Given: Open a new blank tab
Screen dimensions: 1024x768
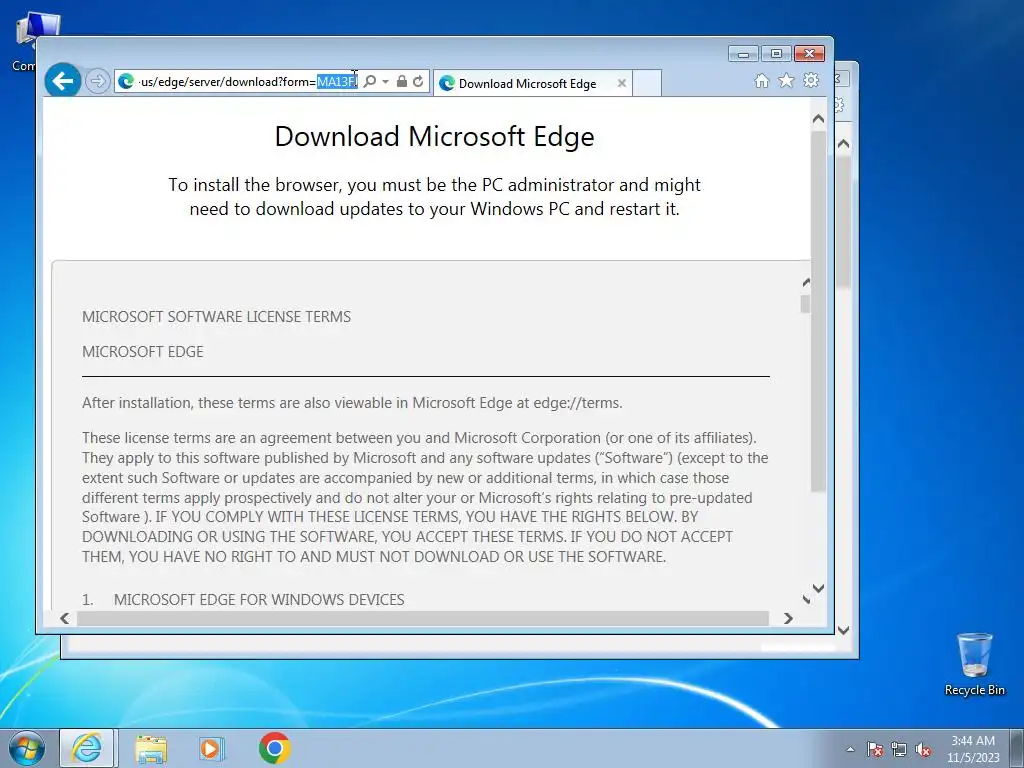Looking at the screenshot, I should [647, 83].
